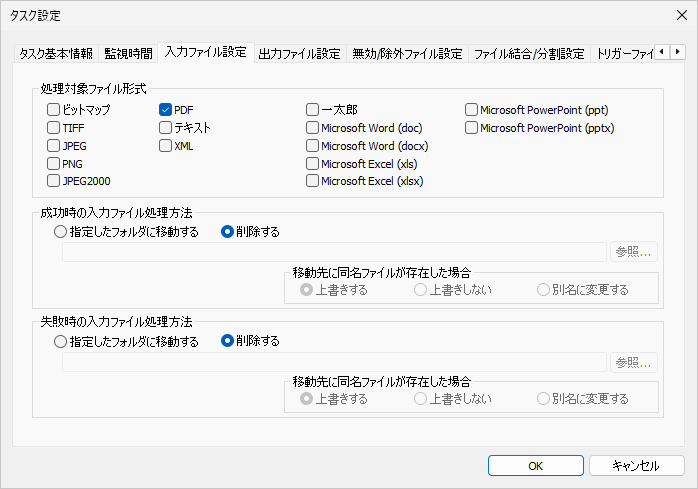Close the タスク設定 dialog
The width and height of the screenshot is (698, 489).
[680, 14]
